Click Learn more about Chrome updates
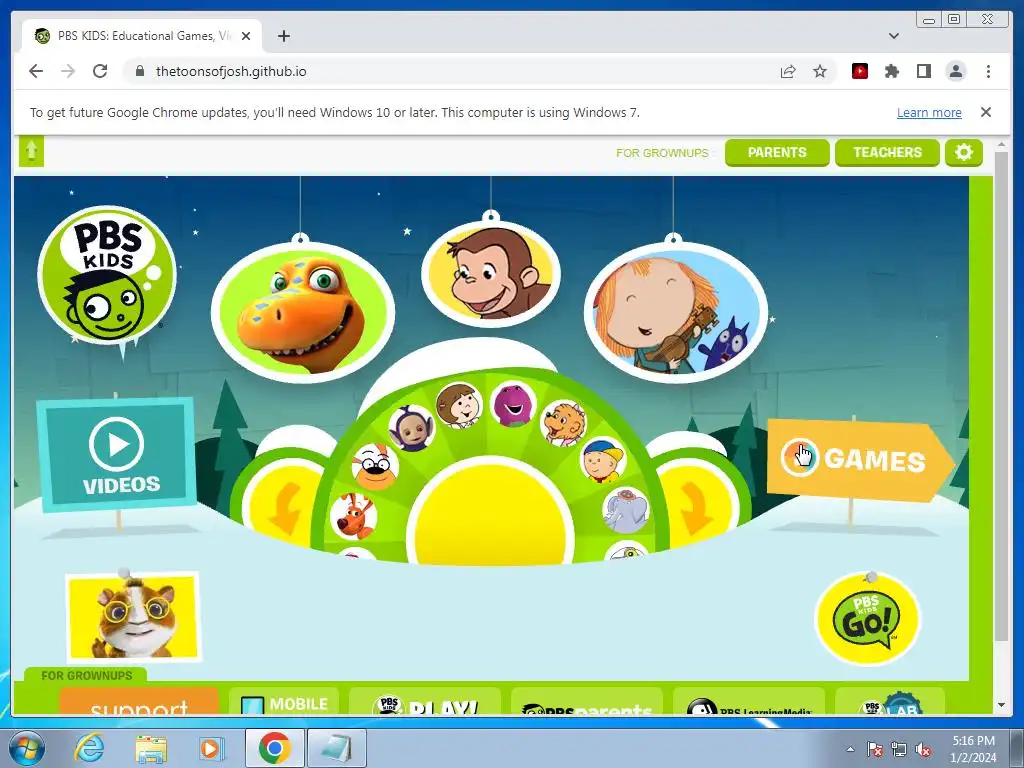The width and height of the screenshot is (1024, 768). click(x=929, y=112)
